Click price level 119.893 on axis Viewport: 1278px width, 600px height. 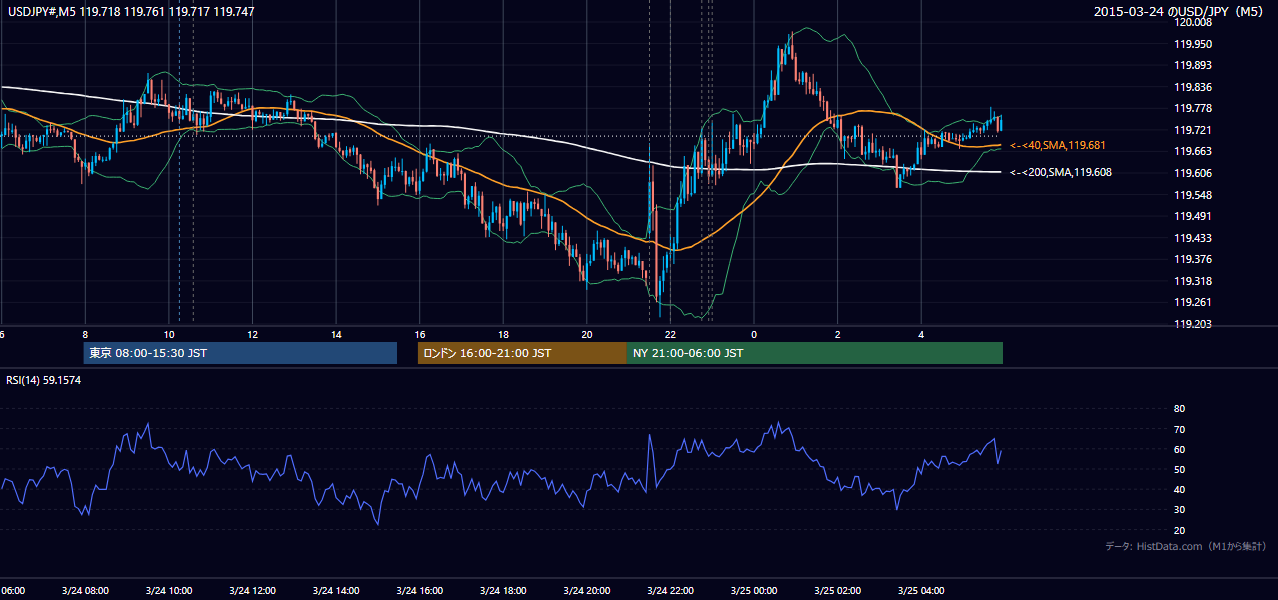pyautogui.click(x=1191, y=65)
